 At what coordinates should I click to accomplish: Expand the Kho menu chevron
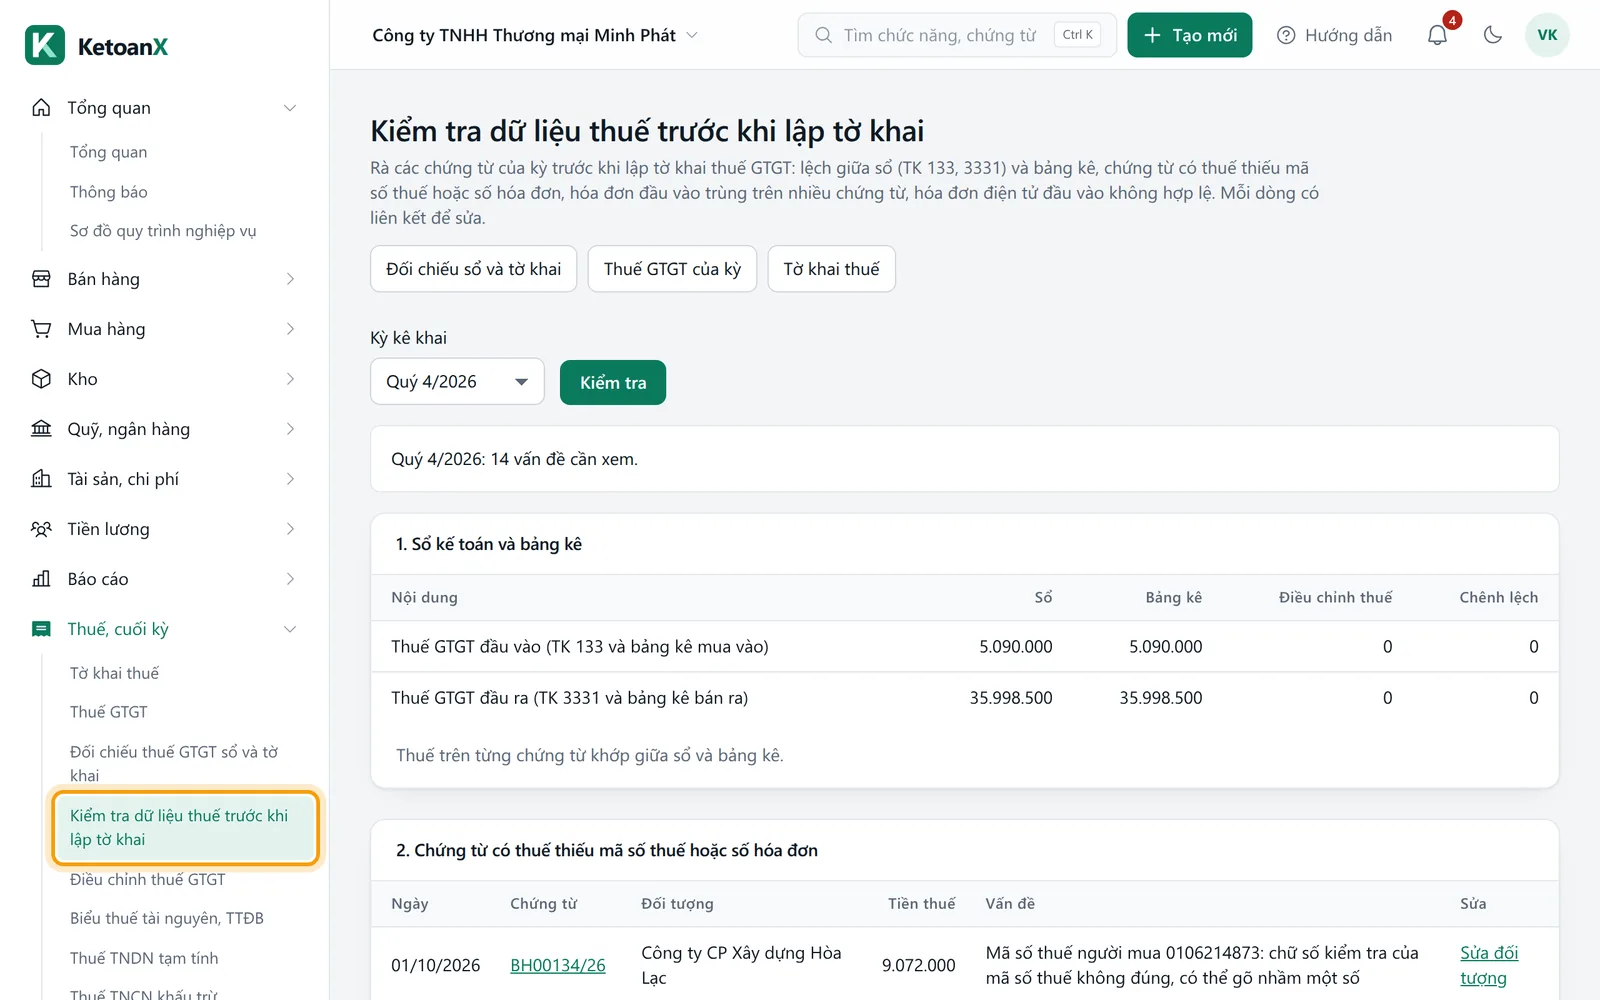click(x=290, y=379)
